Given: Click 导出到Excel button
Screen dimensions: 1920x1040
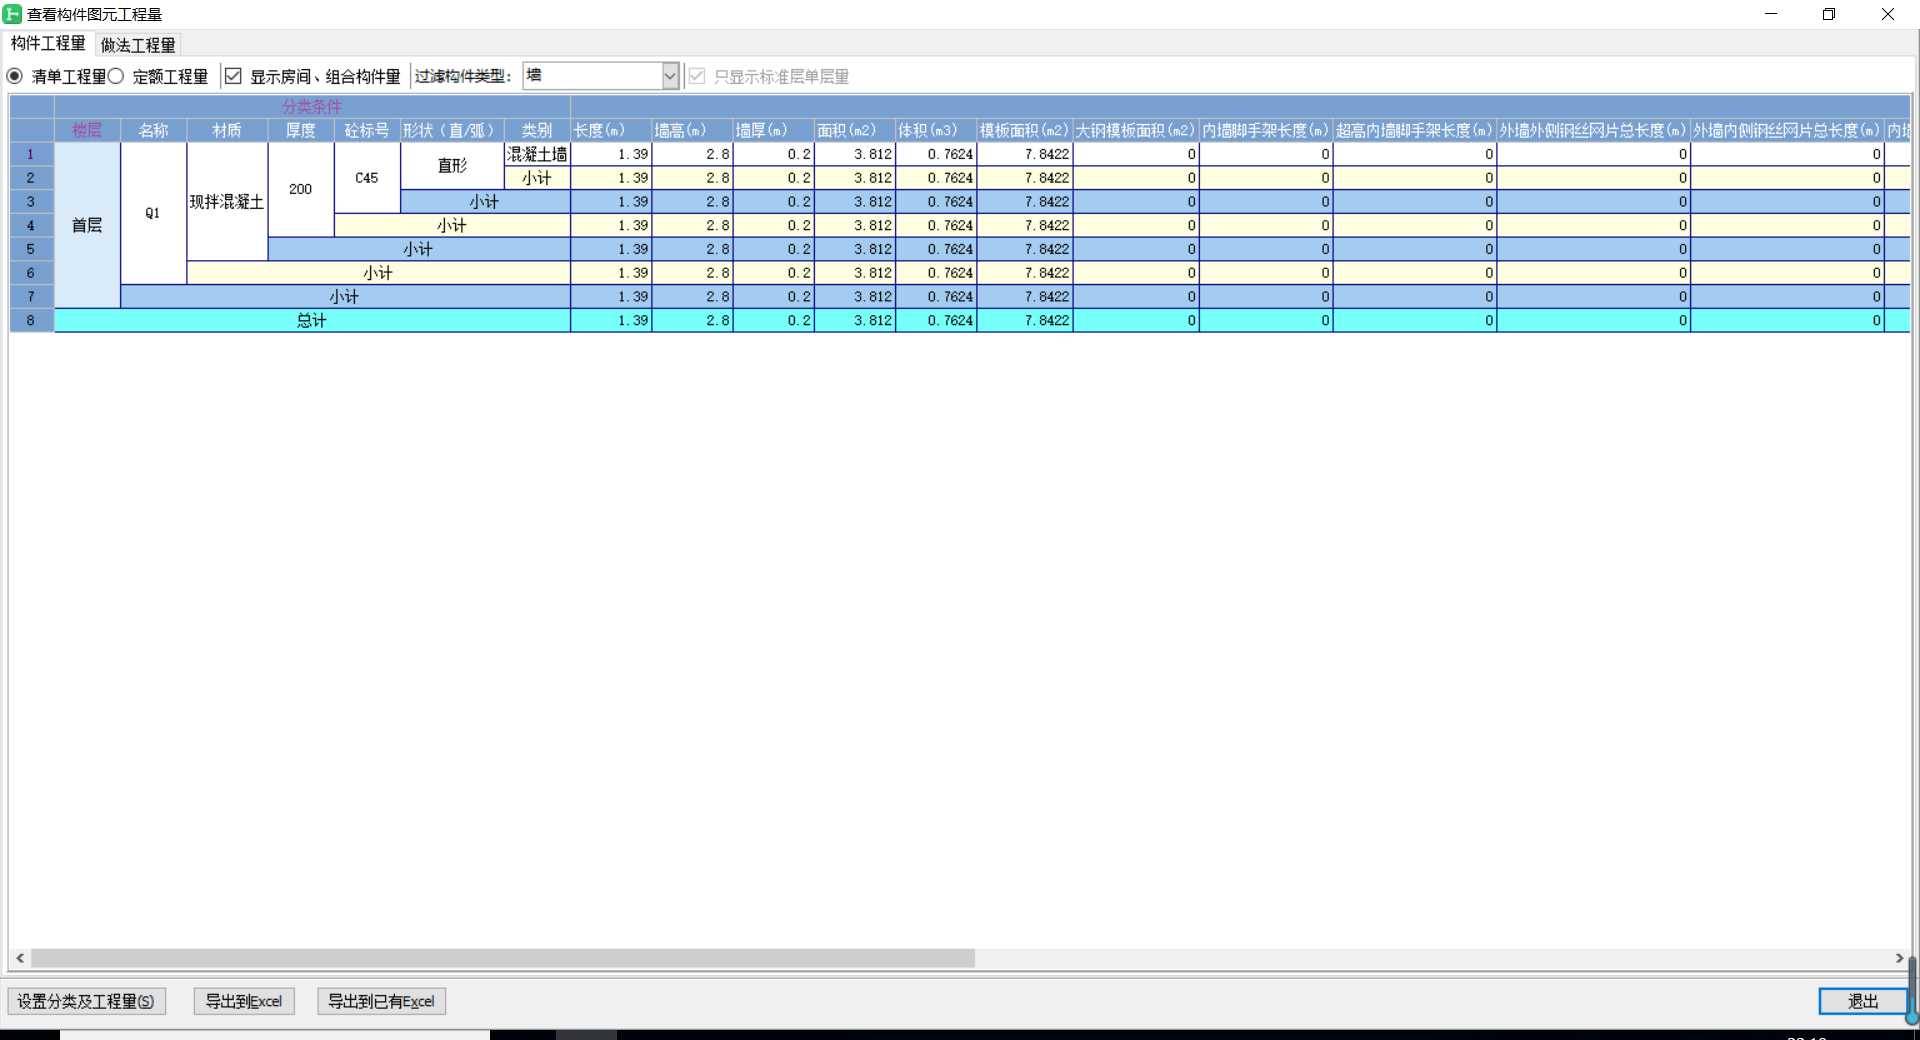Looking at the screenshot, I should [x=244, y=1001].
